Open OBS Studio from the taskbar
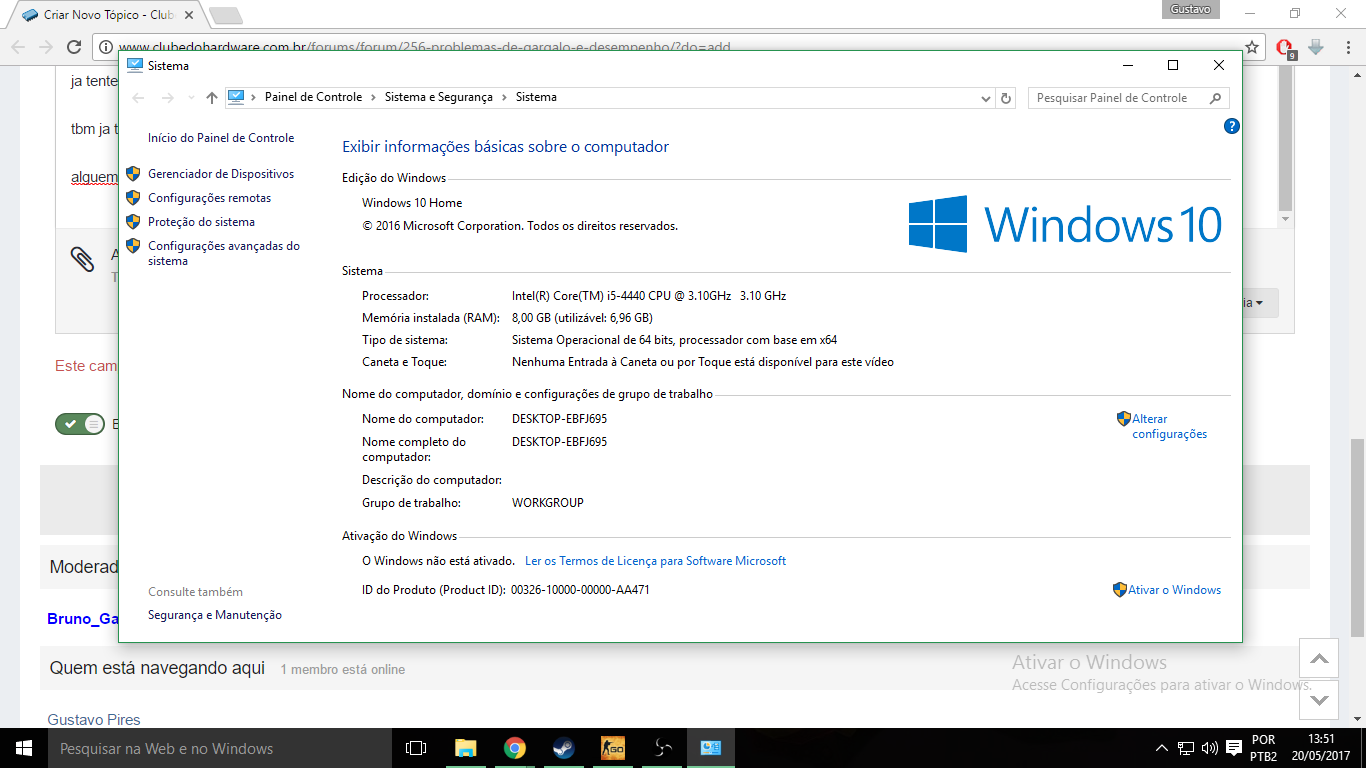 pyautogui.click(x=661, y=748)
